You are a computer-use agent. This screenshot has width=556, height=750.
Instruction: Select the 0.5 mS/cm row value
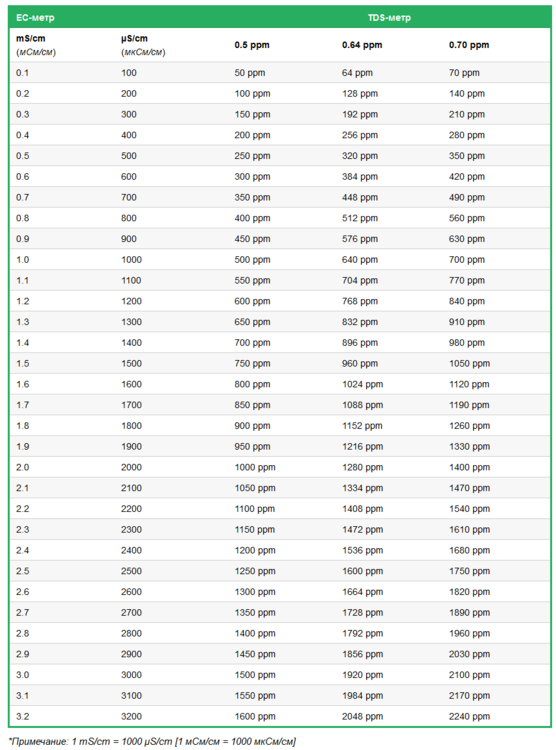[x=22, y=156]
